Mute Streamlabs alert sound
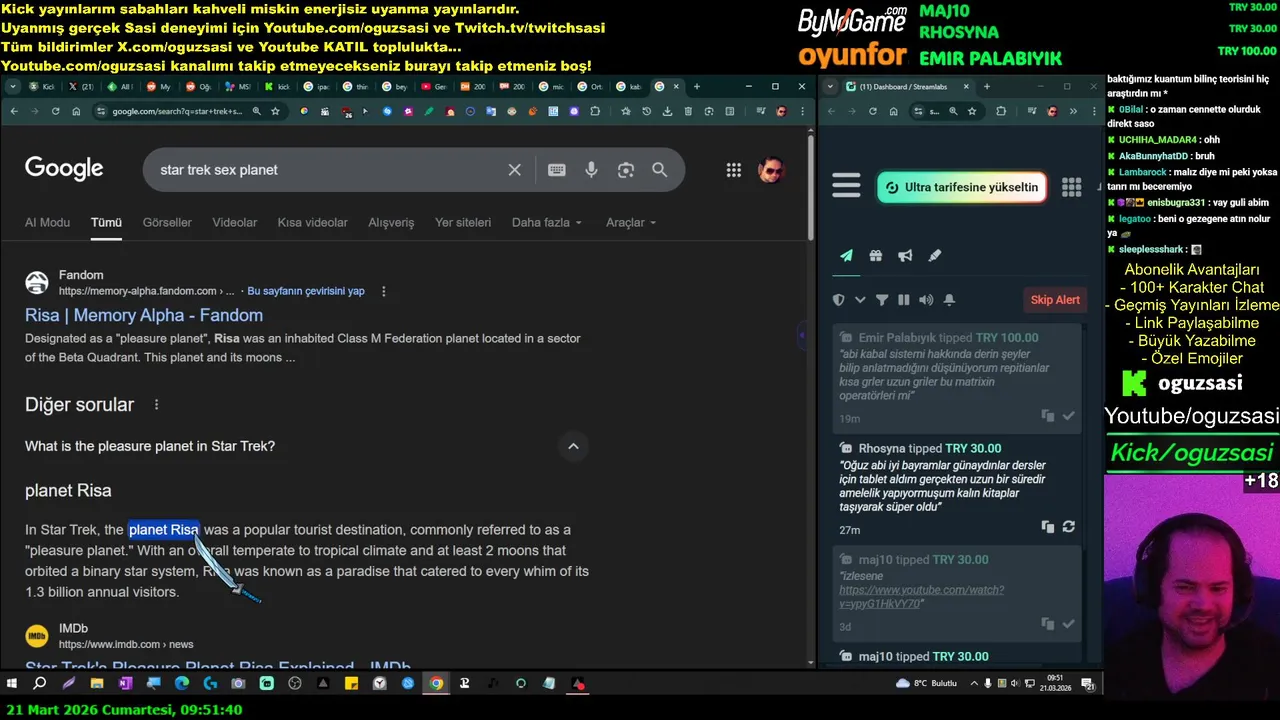This screenshot has width=1280, height=720. [926, 299]
